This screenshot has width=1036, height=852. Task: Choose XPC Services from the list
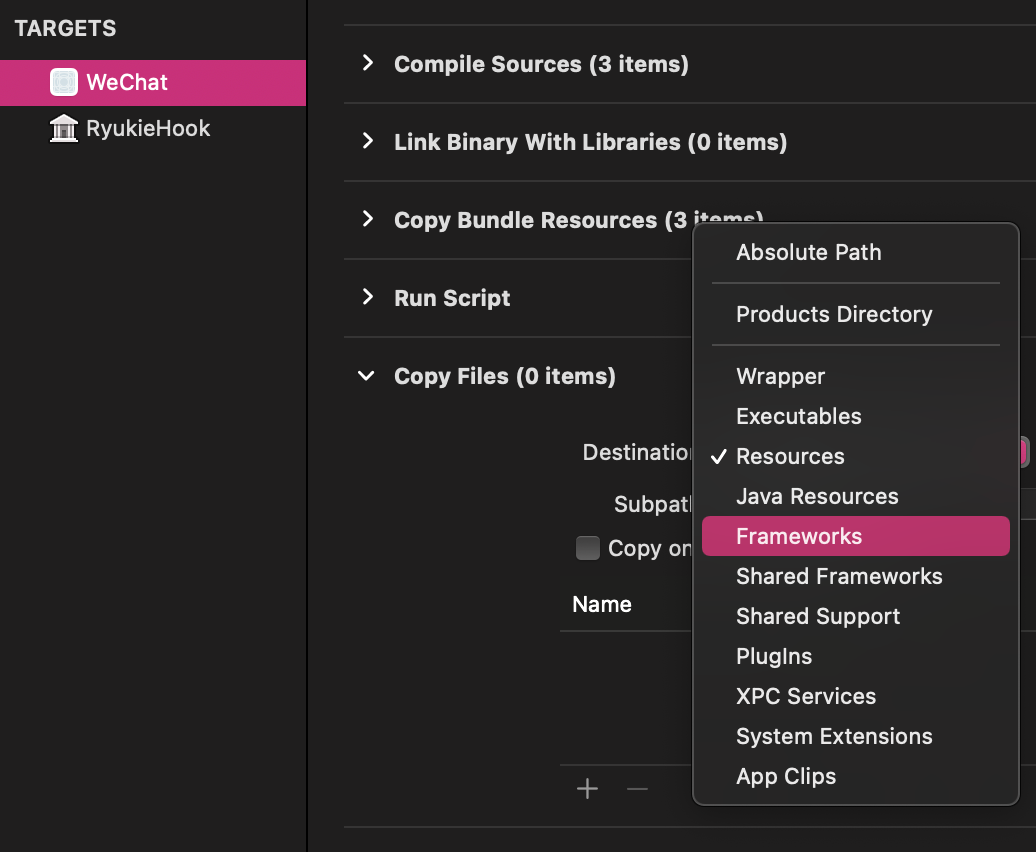pos(856,696)
